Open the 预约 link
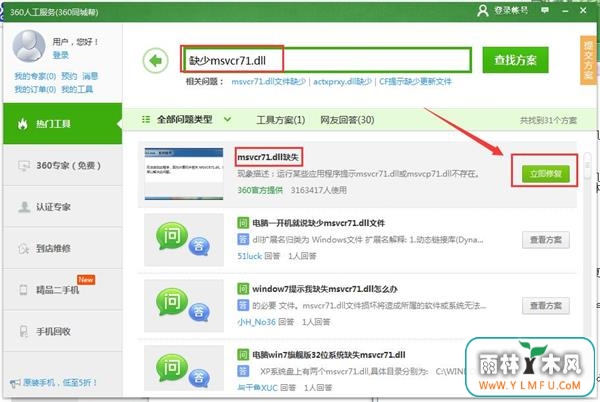The width and height of the screenshot is (600, 402). [69, 76]
